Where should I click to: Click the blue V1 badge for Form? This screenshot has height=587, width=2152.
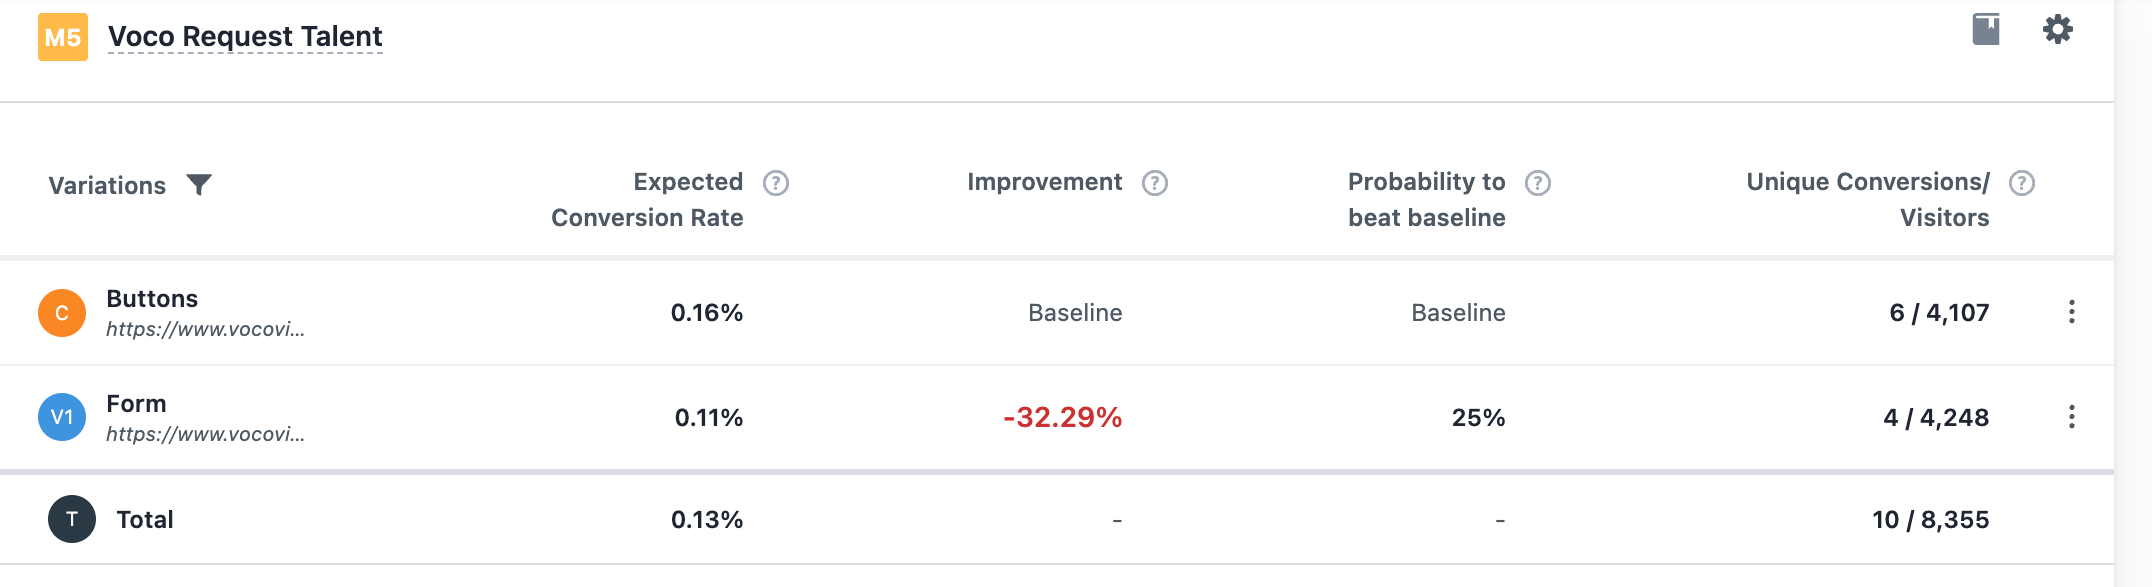62,417
